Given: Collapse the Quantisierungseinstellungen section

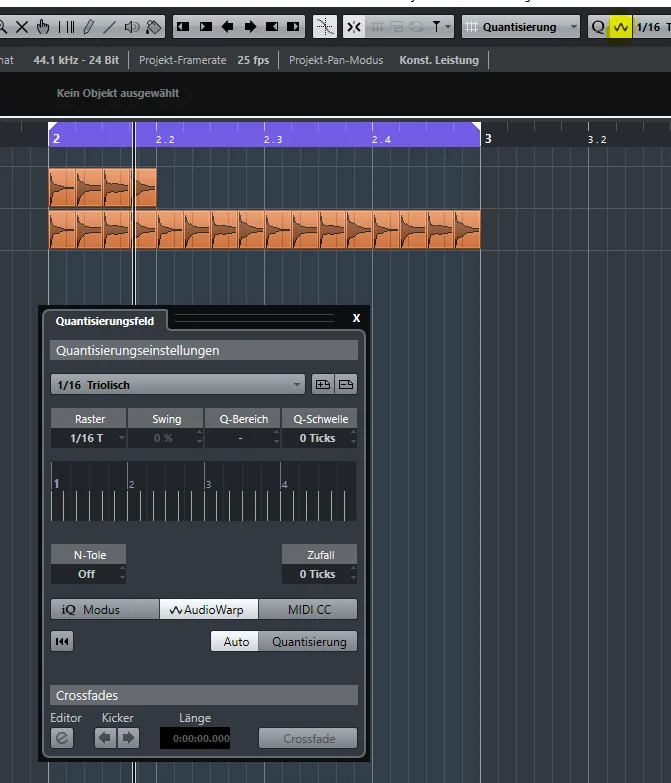Looking at the screenshot, I should 204,350.
